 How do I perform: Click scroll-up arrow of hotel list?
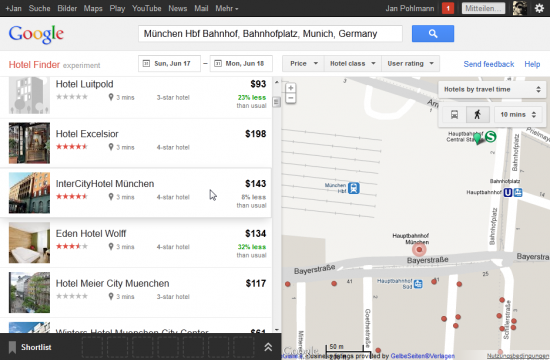pyautogui.click(x=276, y=82)
